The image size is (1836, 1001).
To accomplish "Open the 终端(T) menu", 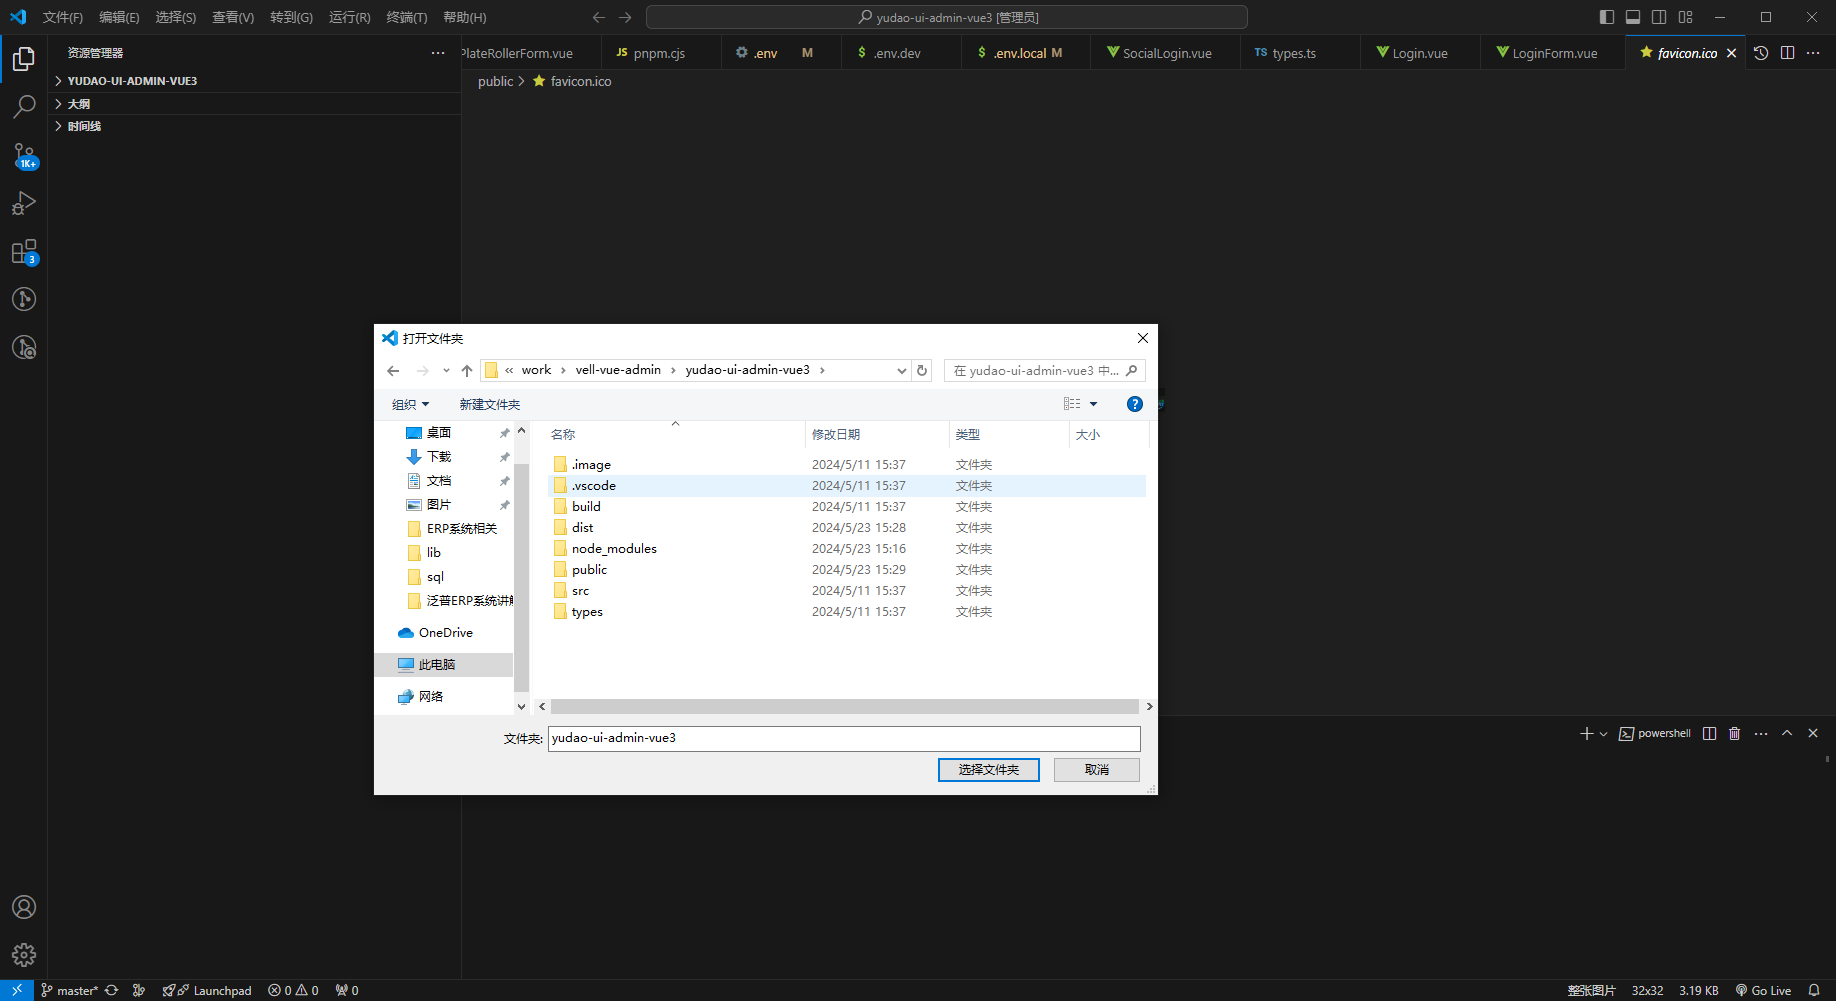I will (407, 17).
